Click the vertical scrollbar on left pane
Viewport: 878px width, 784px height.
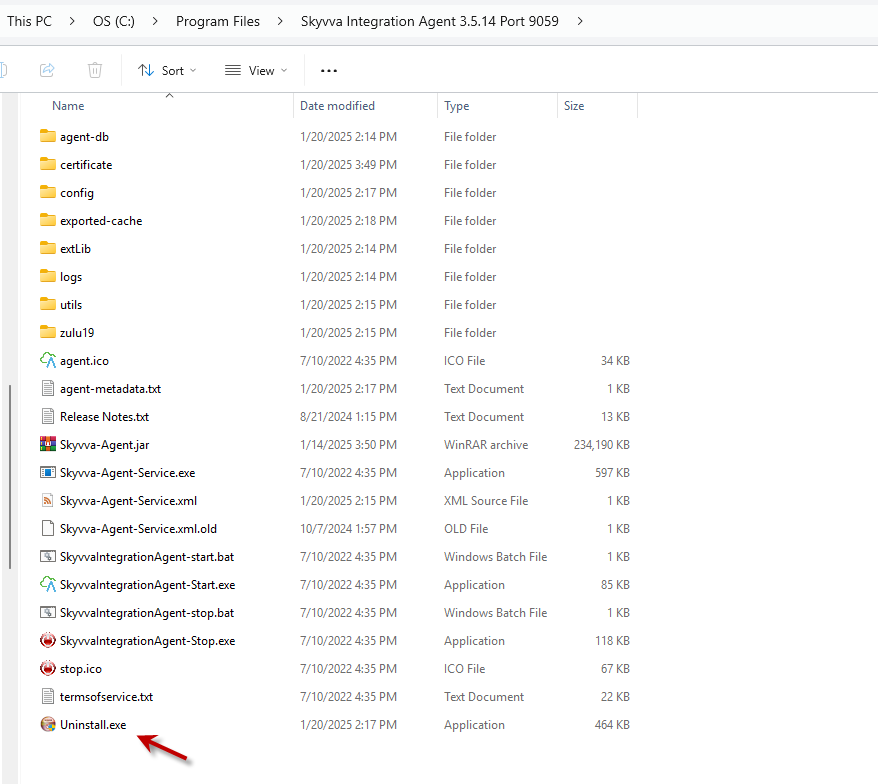[x=10, y=450]
